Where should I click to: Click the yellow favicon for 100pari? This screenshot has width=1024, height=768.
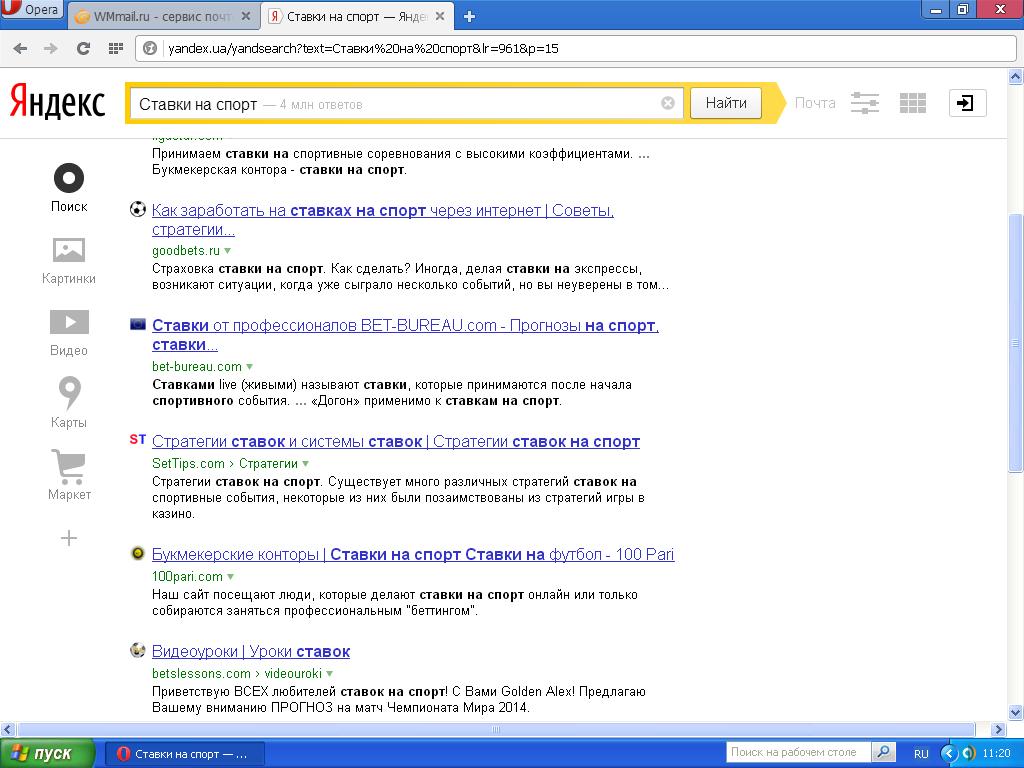coord(138,553)
